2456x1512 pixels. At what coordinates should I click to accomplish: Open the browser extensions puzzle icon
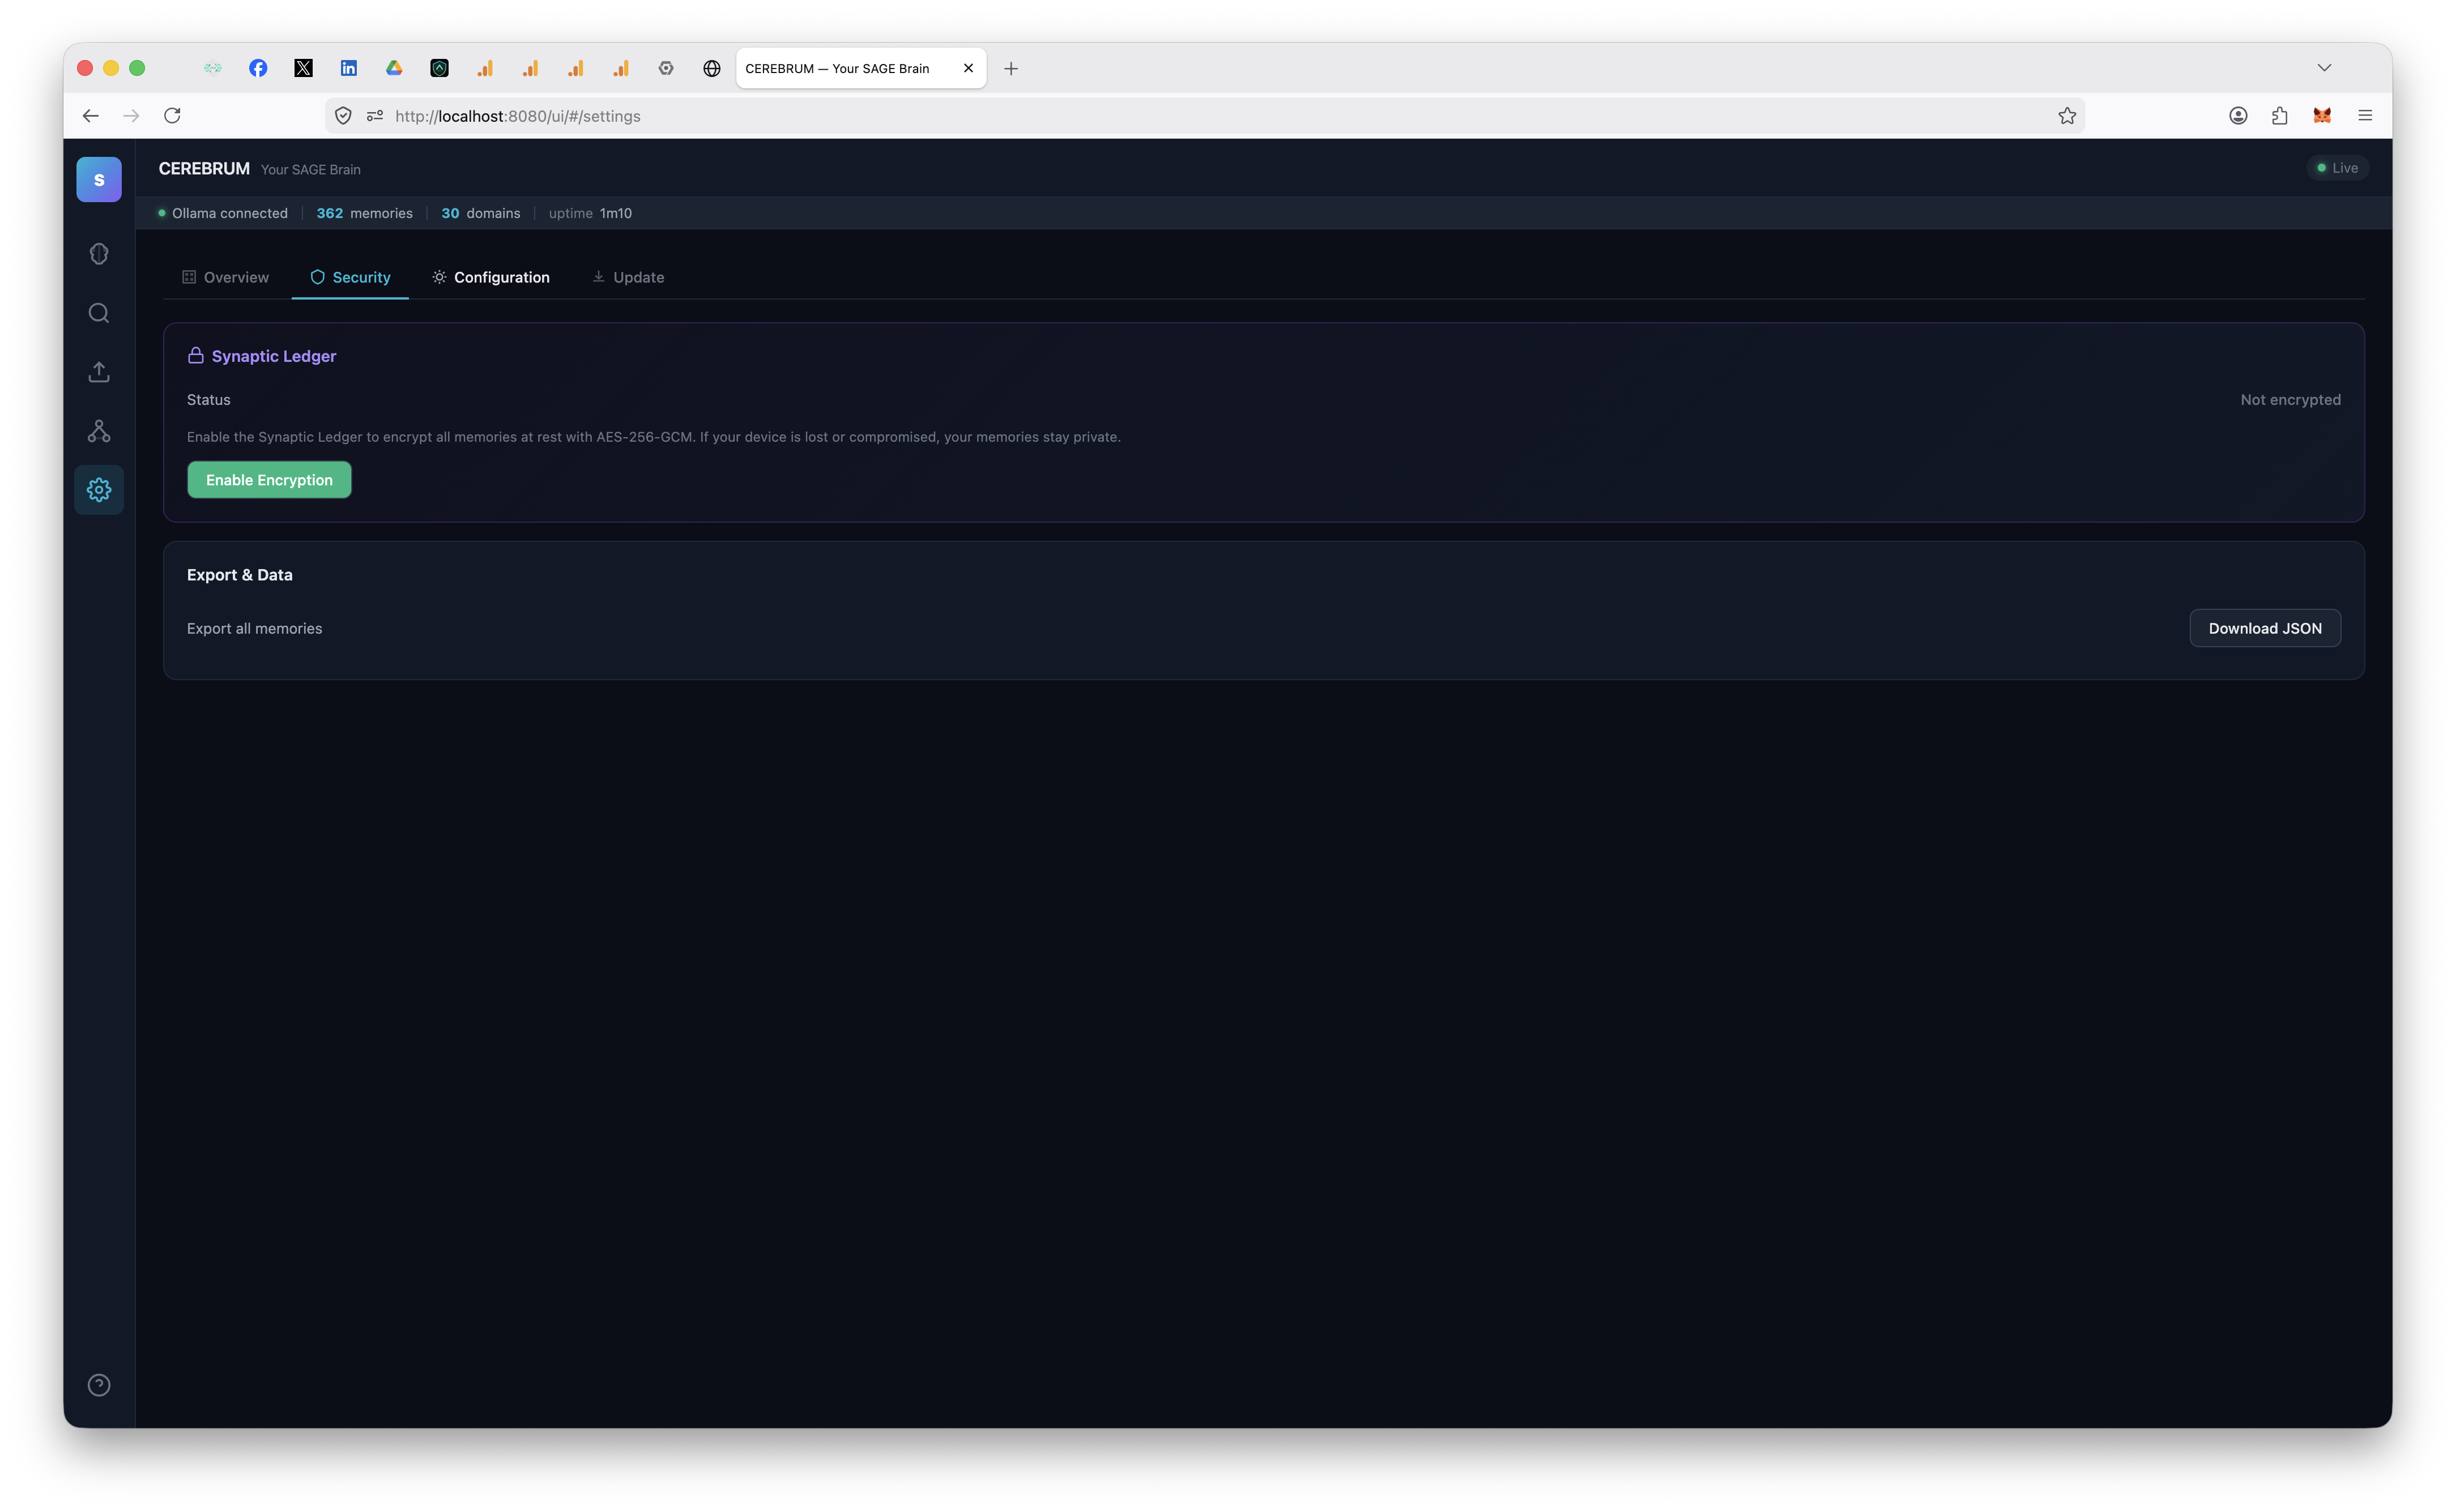2280,116
